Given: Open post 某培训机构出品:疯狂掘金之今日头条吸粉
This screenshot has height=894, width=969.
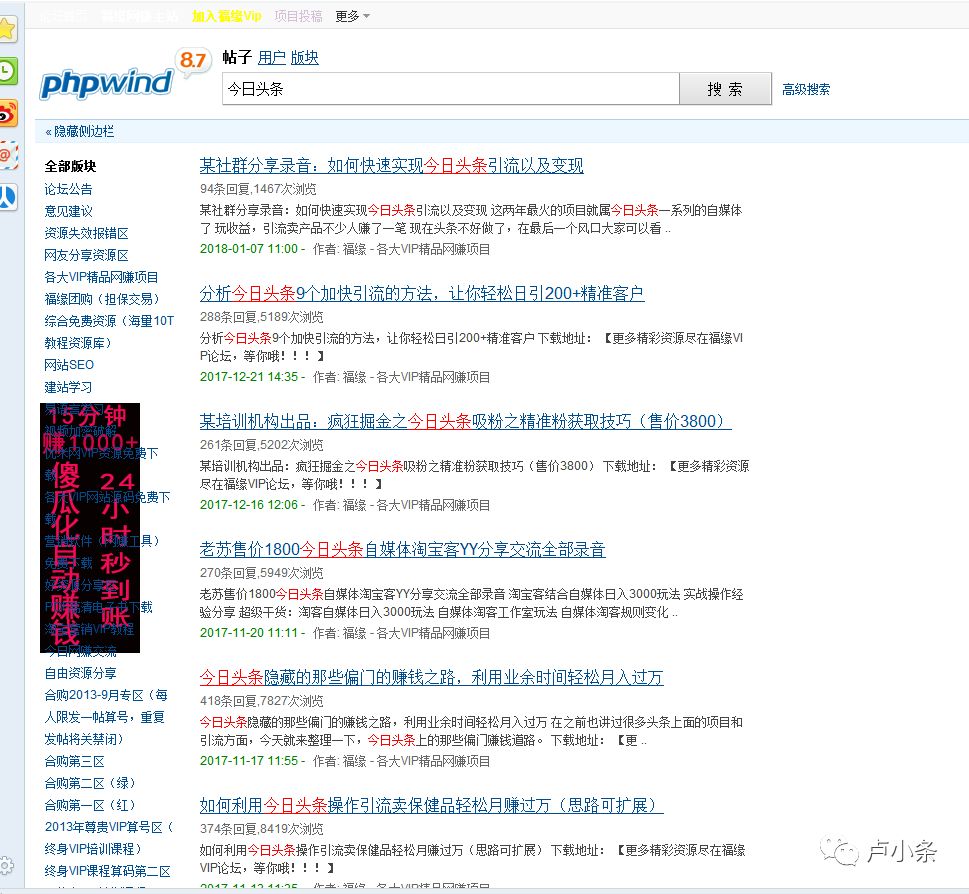Looking at the screenshot, I should tap(465, 421).
